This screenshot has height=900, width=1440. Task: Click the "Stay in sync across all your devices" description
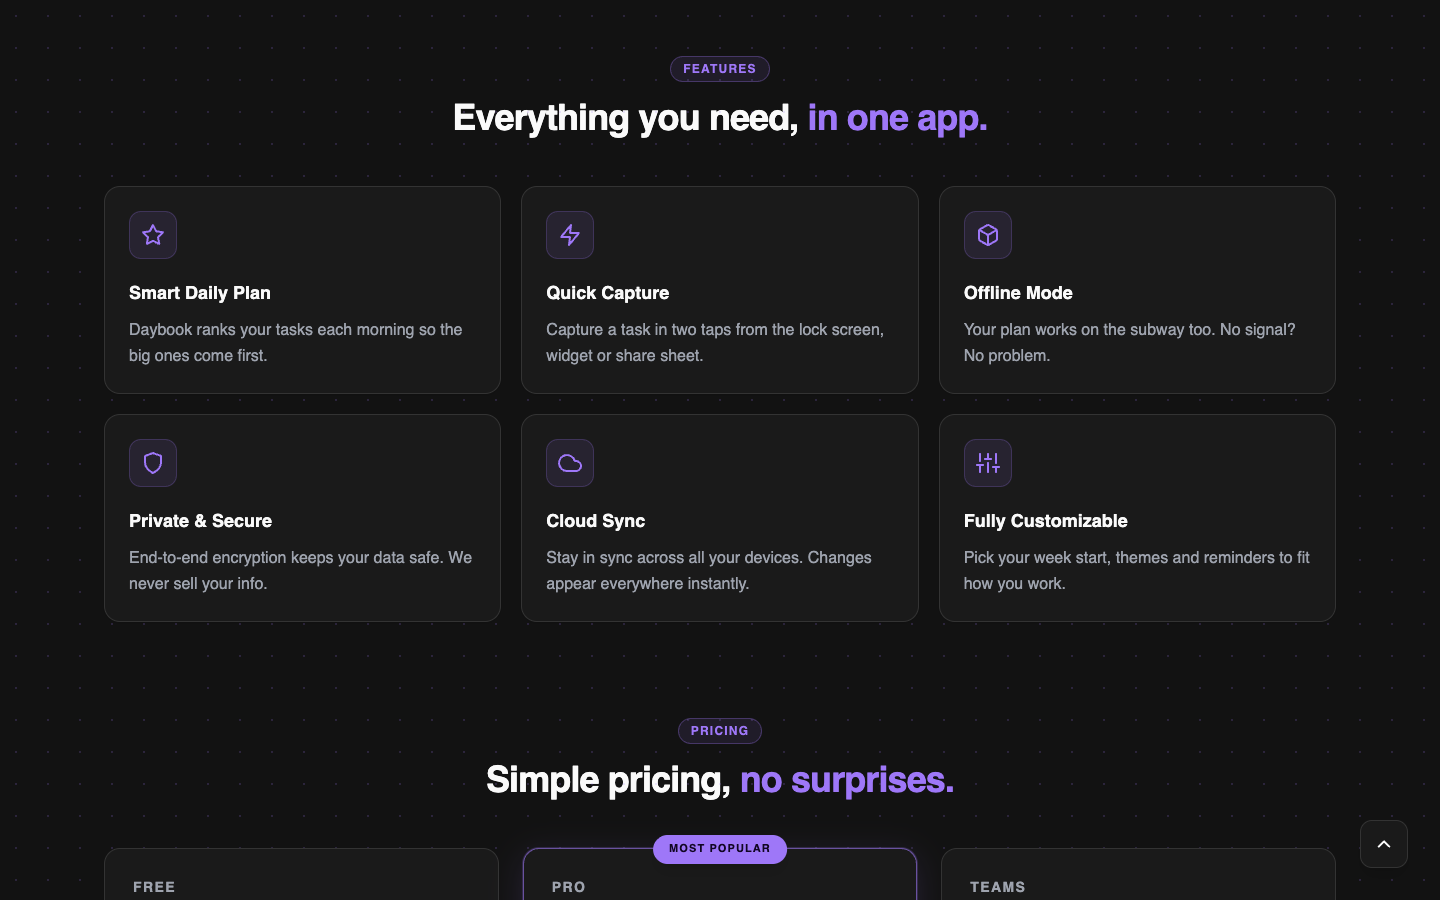coord(709,571)
